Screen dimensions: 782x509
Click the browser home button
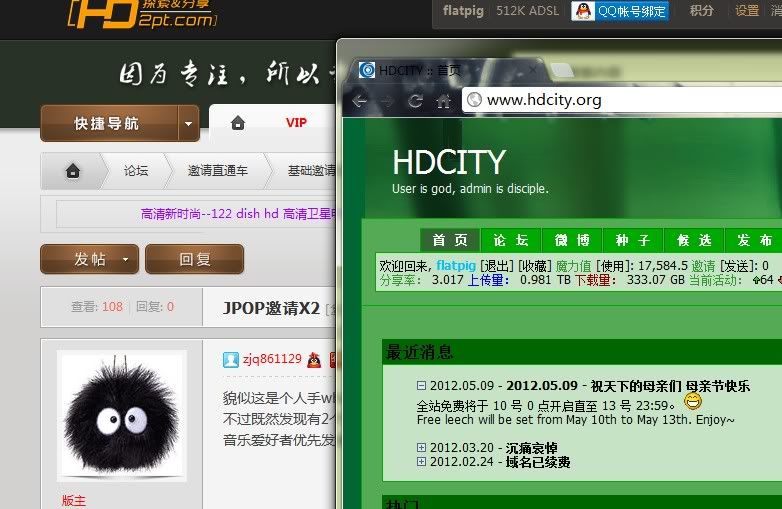pyautogui.click(x=443, y=101)
